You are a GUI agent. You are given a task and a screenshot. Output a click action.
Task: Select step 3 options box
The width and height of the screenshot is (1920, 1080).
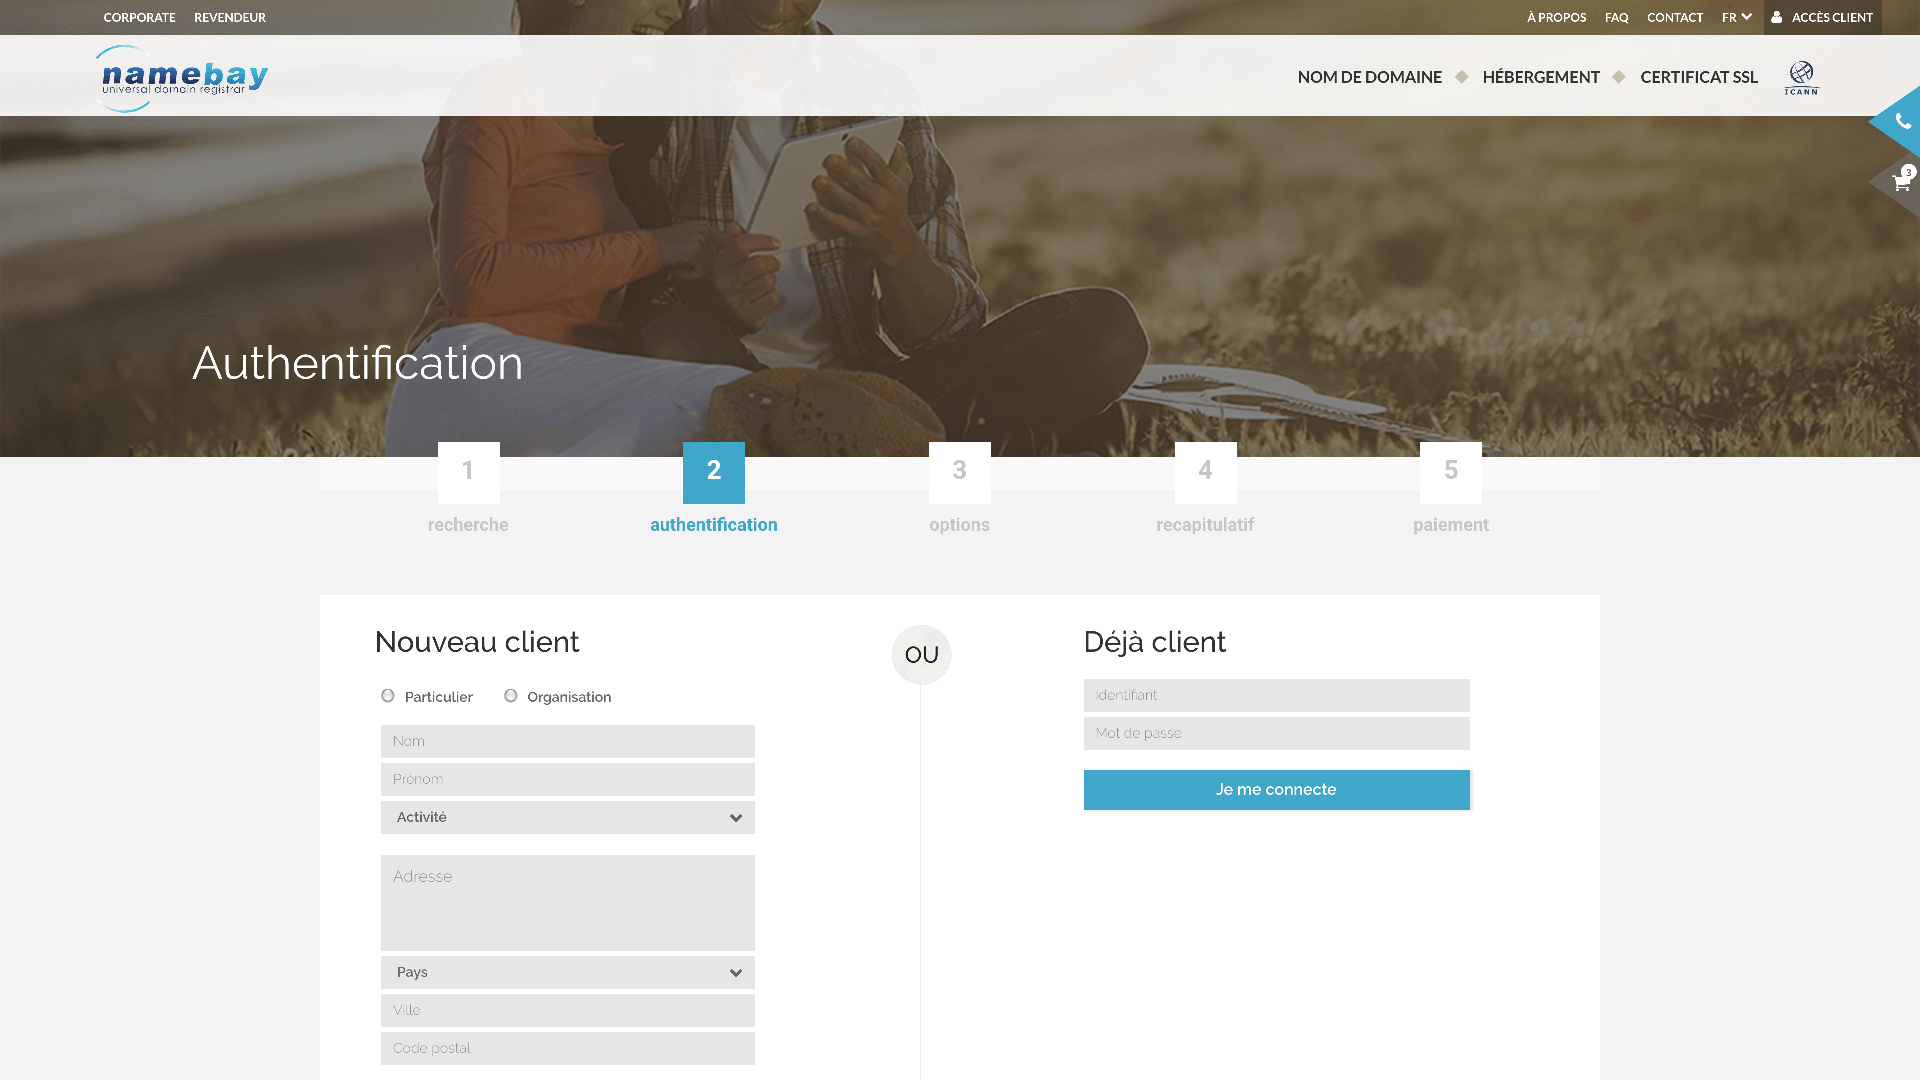click(x=959, y=472)
